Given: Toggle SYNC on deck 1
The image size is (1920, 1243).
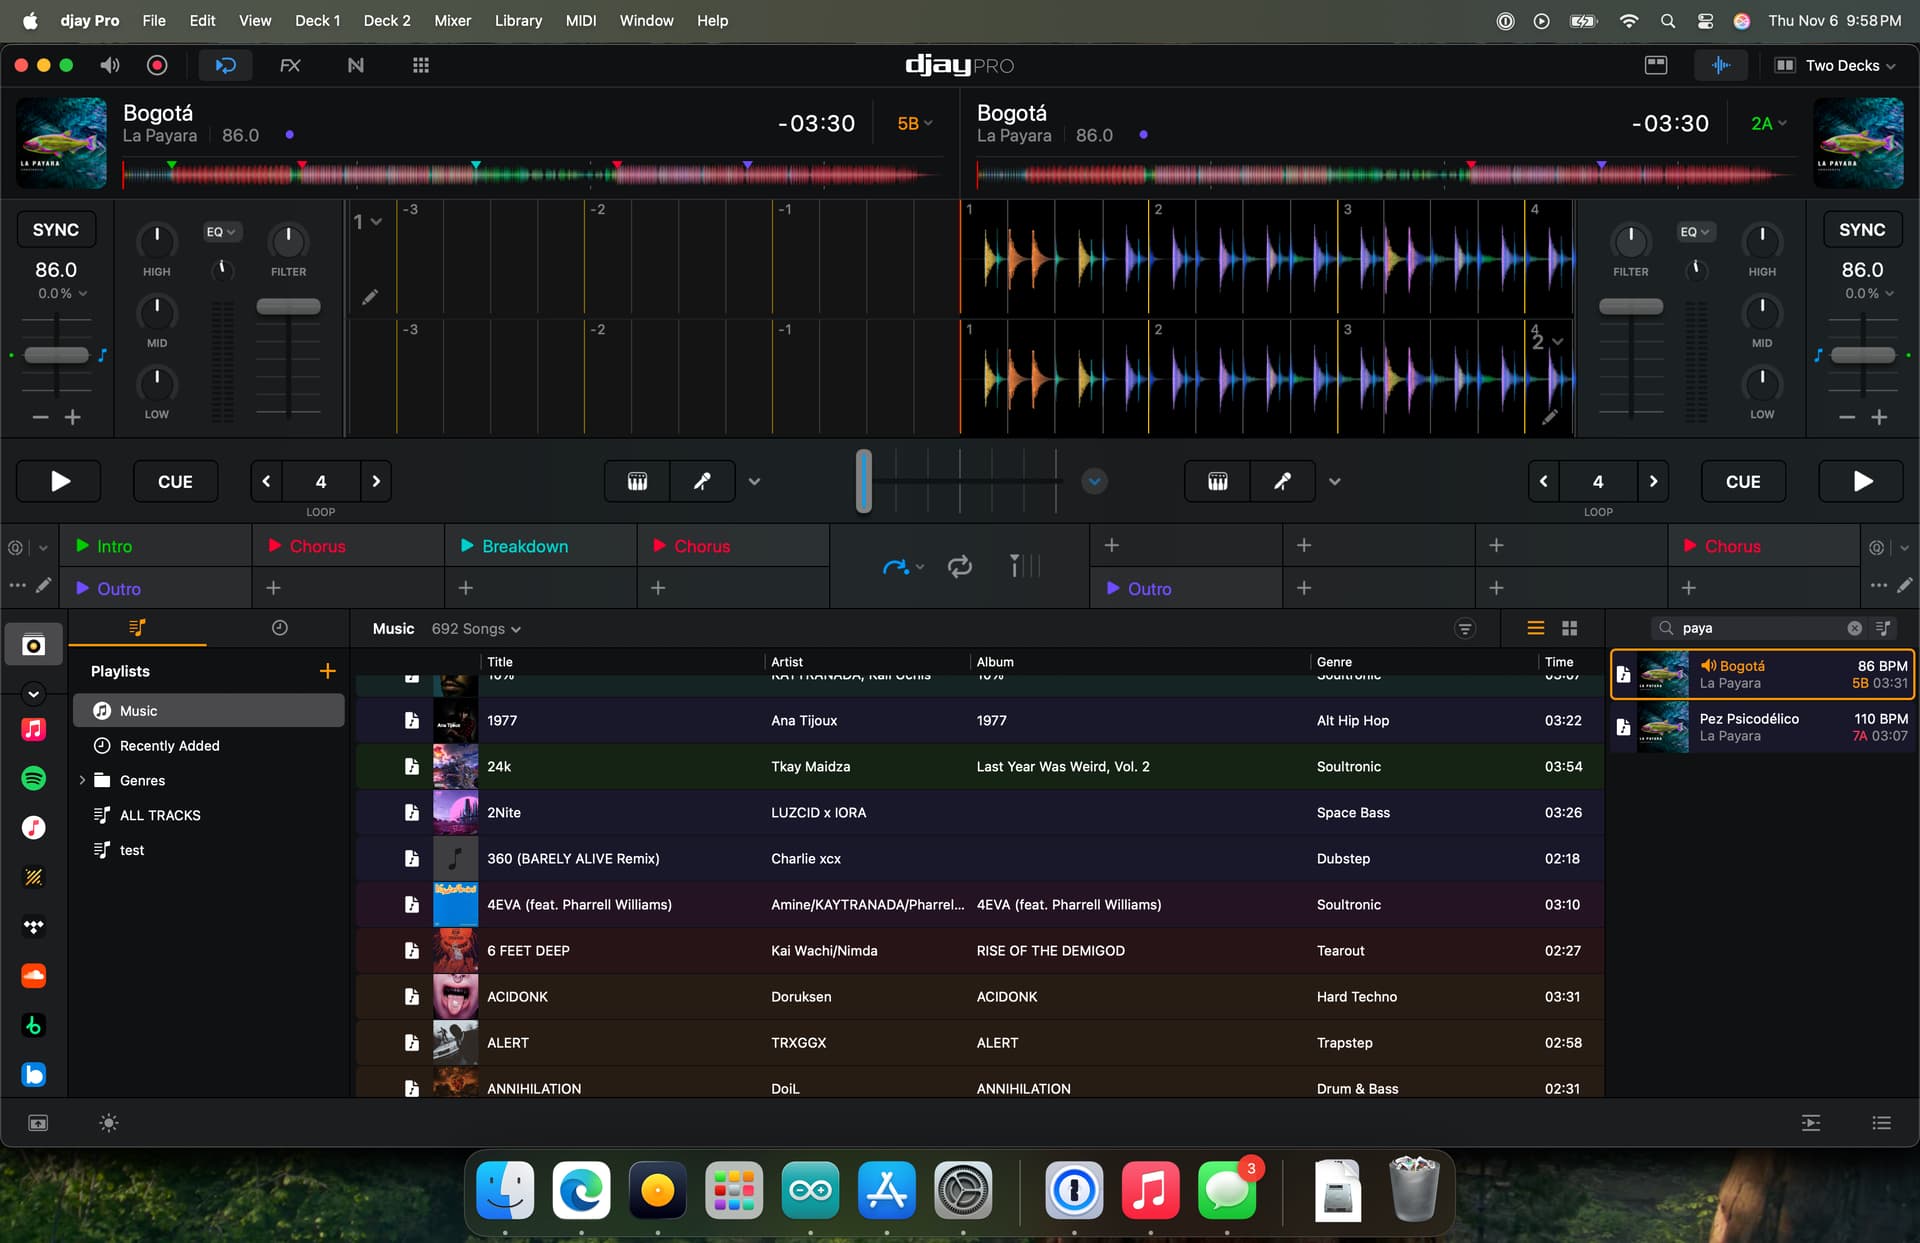Looking at the screenshot, I should click(56, 229).
